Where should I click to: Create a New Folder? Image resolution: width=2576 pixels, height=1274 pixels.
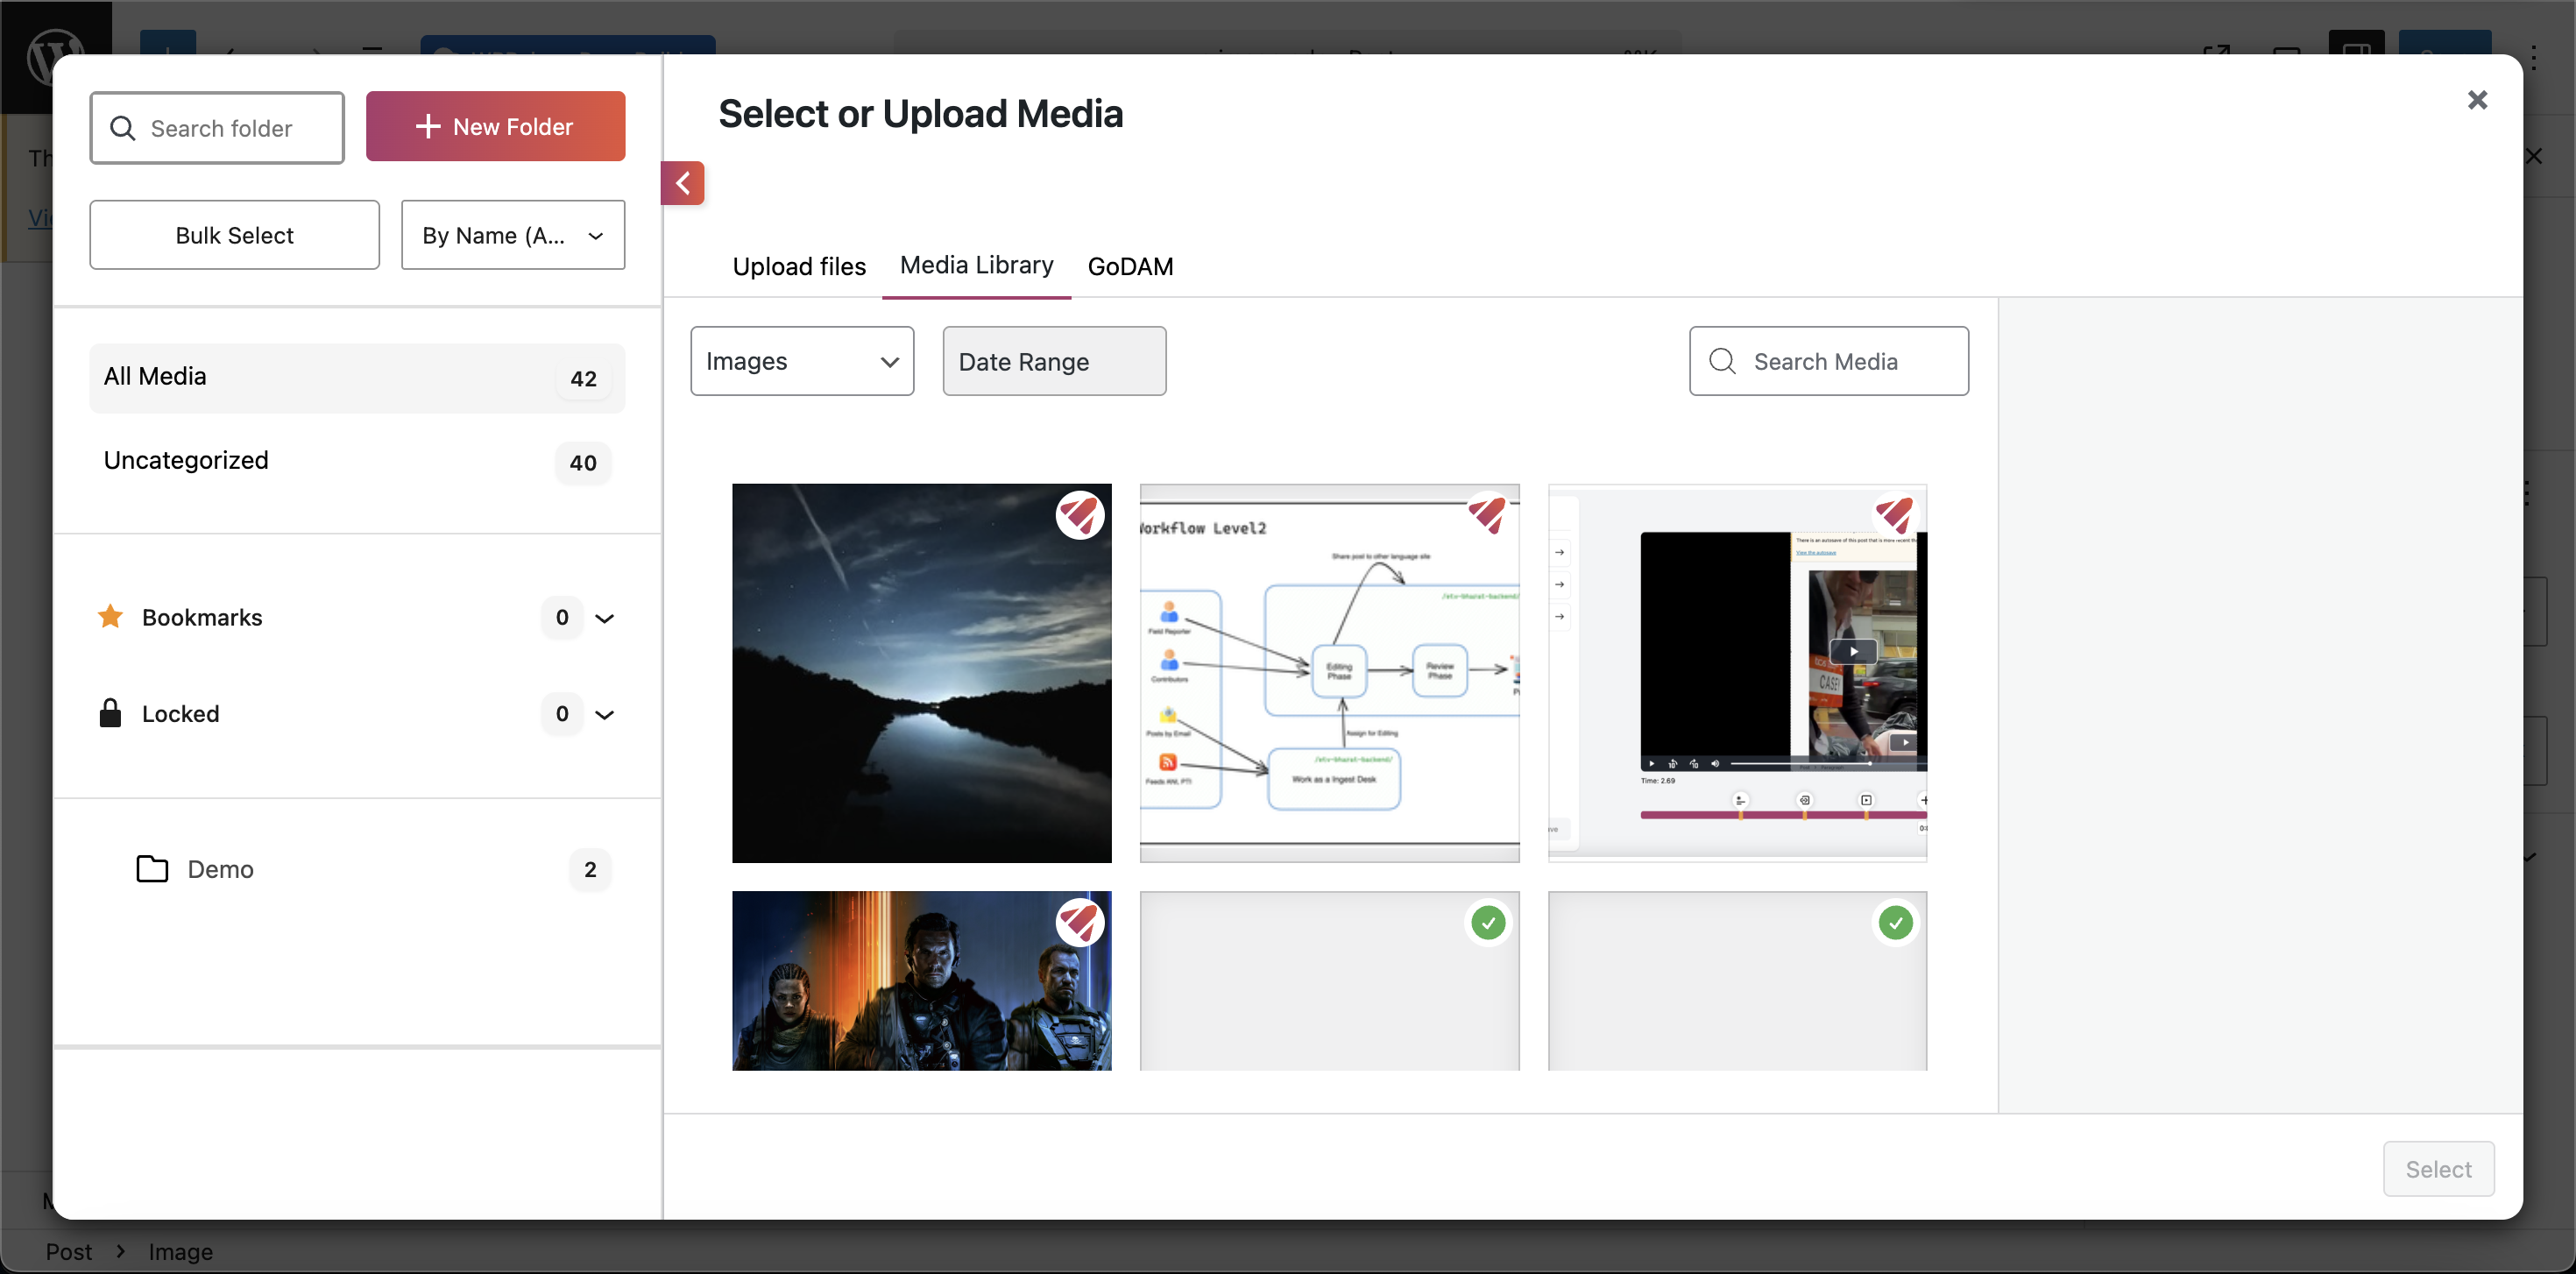coord(495,126)
